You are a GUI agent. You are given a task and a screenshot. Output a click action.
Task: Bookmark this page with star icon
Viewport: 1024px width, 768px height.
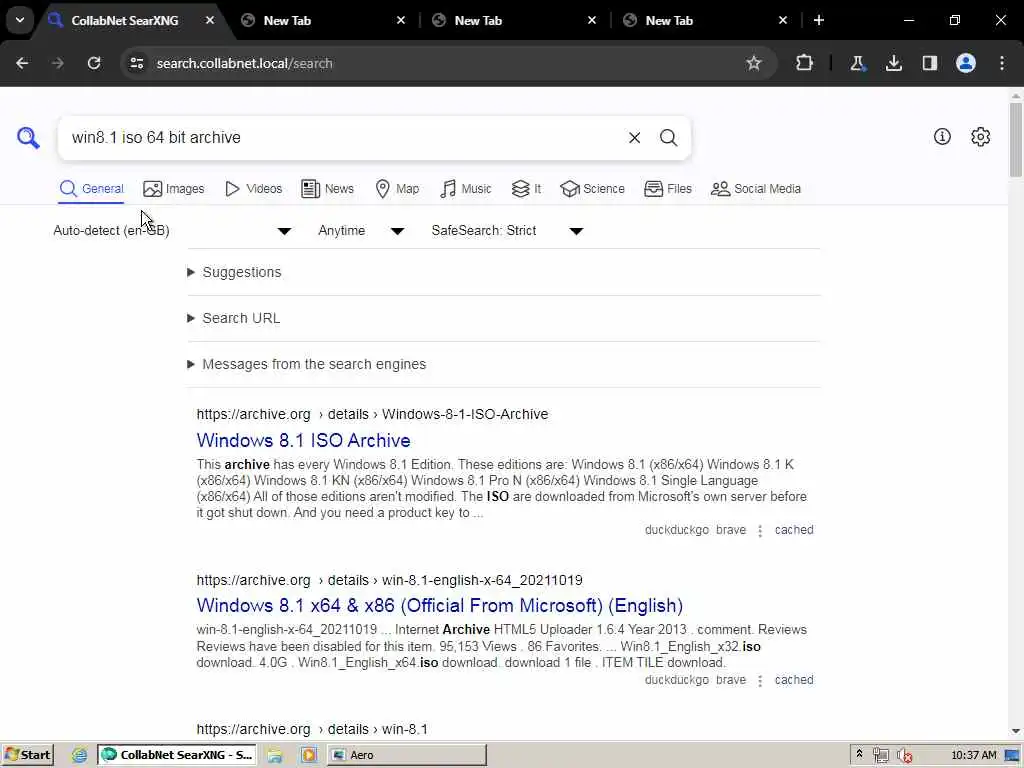pyautogui.click(x=754, y=63)
